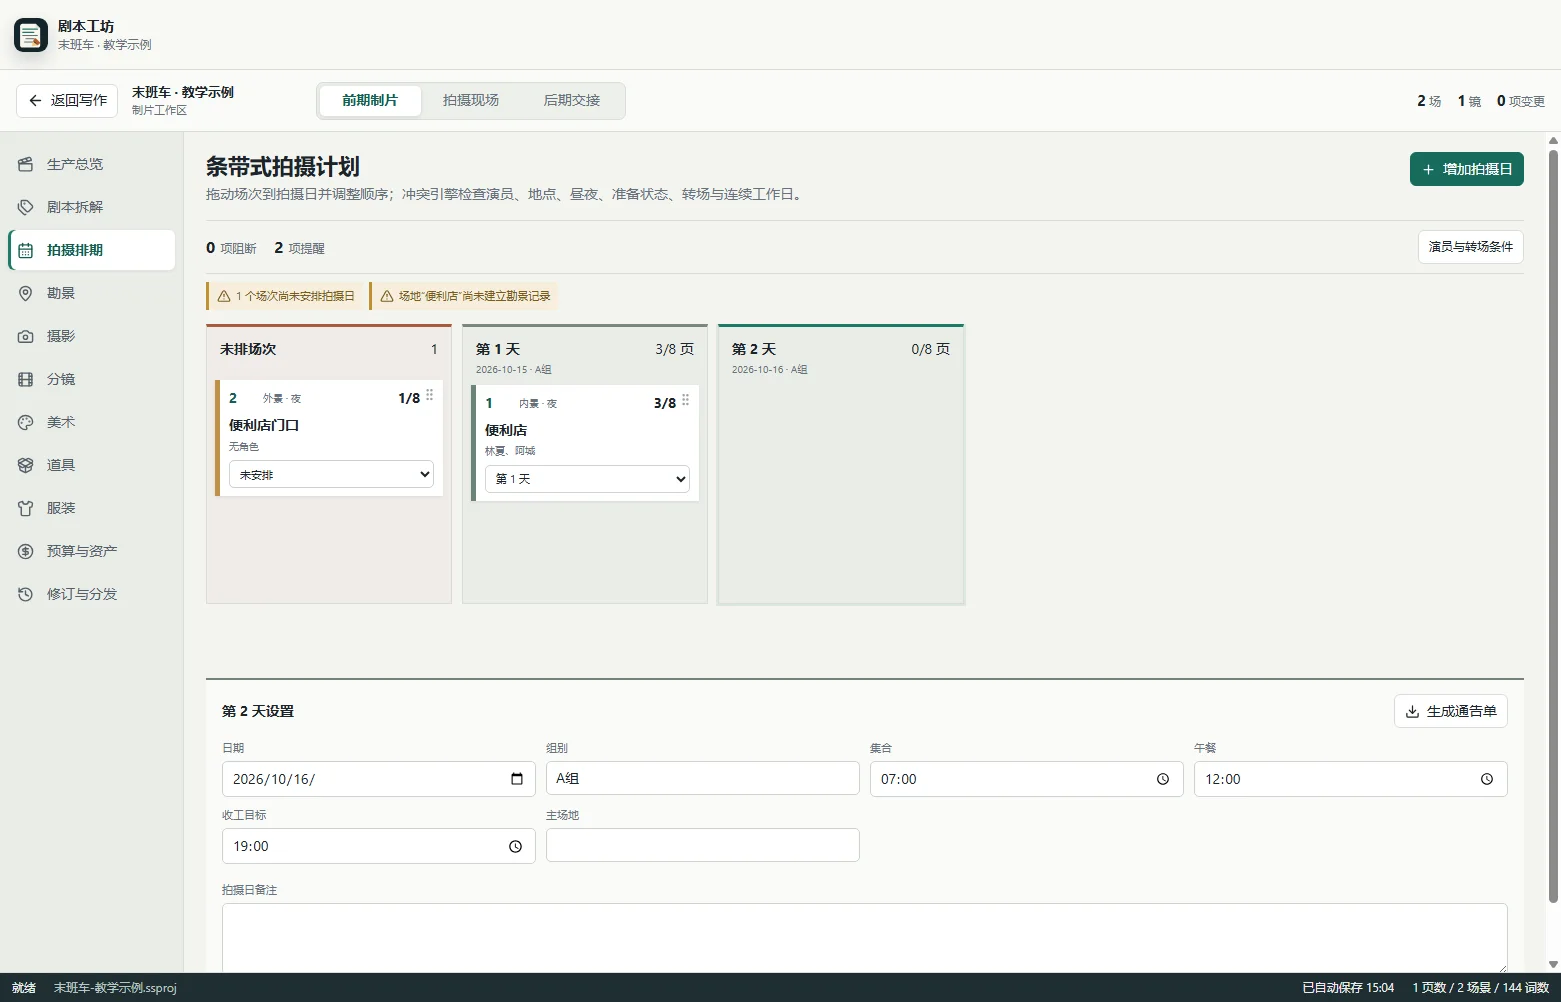Click the 返回写作 back button
This screenshot has height=1002, width=1561.
(67, 100)
